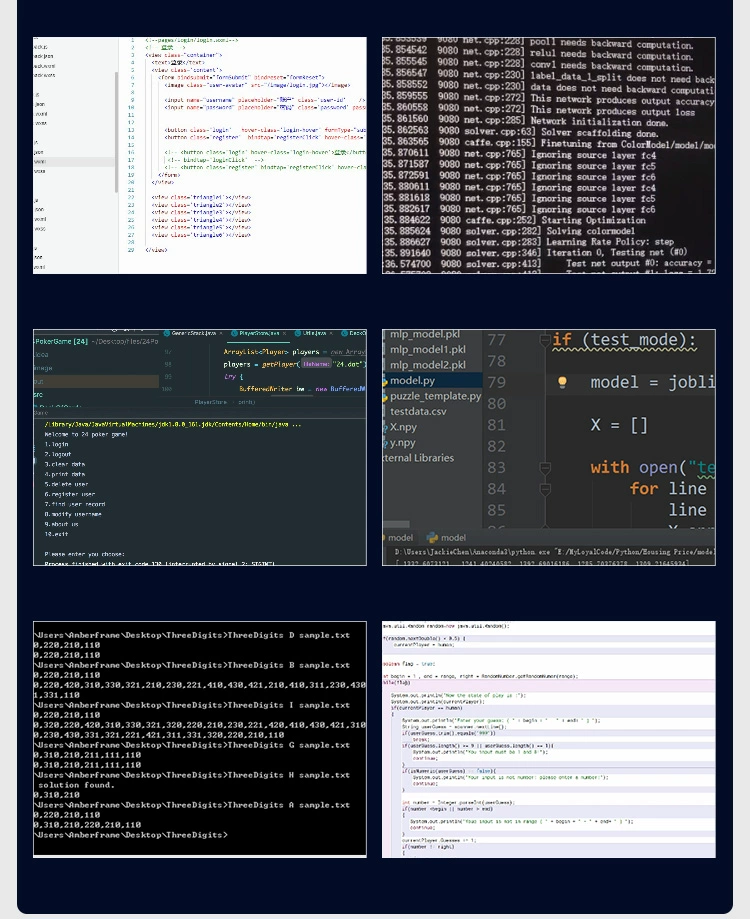Screen dimensions: 750x919
Task: Open the Caffe training log screenshot thumbnail
Action: [x=548, y=155]
